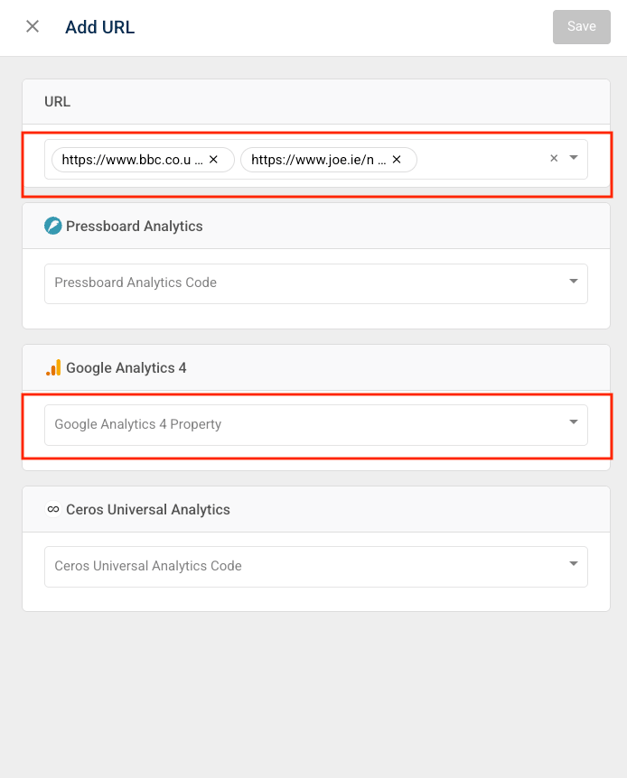Click the Save button
Image resolution: width=627 pixels, height=778 pixels.
(581, 27)
